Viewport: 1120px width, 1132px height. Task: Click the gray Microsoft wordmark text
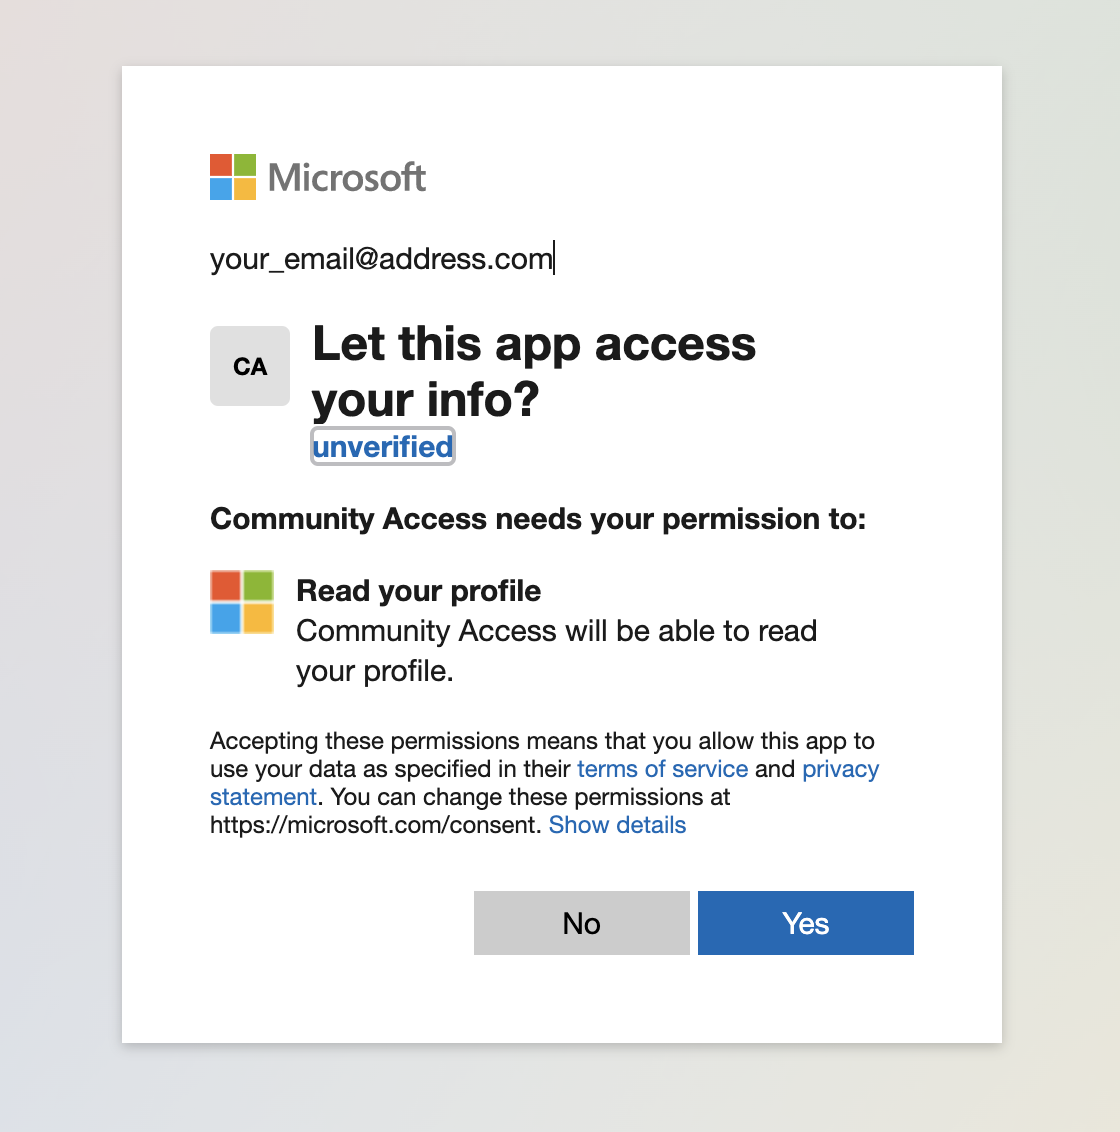(x=347, y=178)
